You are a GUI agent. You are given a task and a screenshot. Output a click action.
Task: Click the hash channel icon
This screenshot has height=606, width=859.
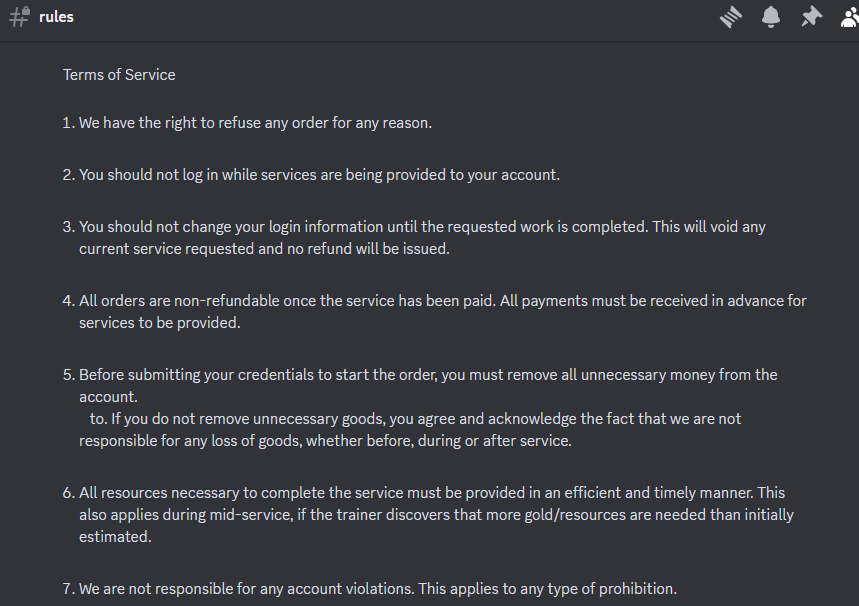18,17
